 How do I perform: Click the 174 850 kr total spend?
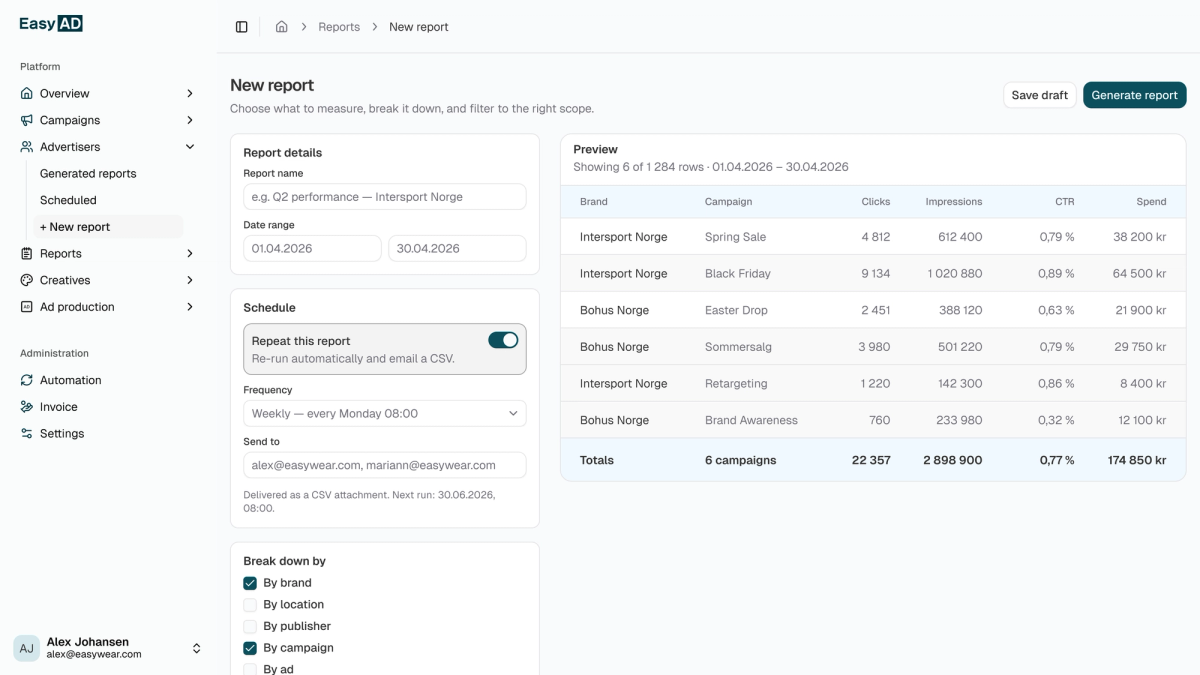coord(1137,461)
